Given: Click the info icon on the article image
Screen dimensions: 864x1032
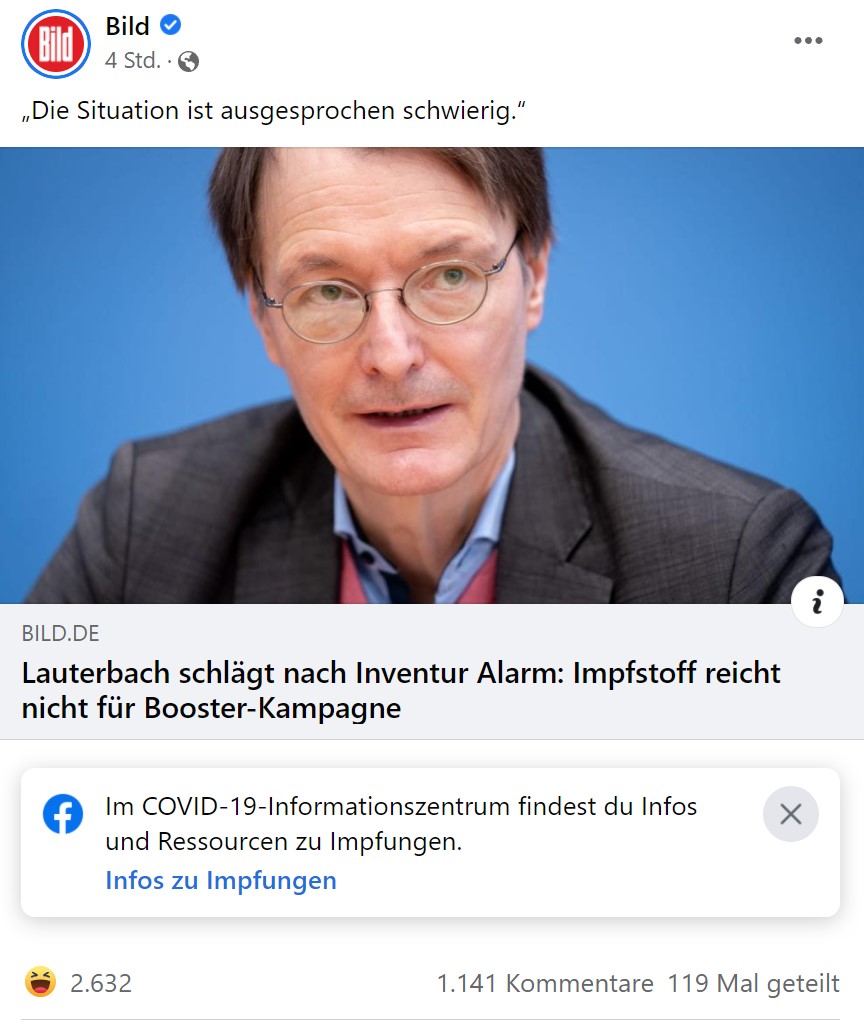Looking at the screenshot, I should (817, 602).
